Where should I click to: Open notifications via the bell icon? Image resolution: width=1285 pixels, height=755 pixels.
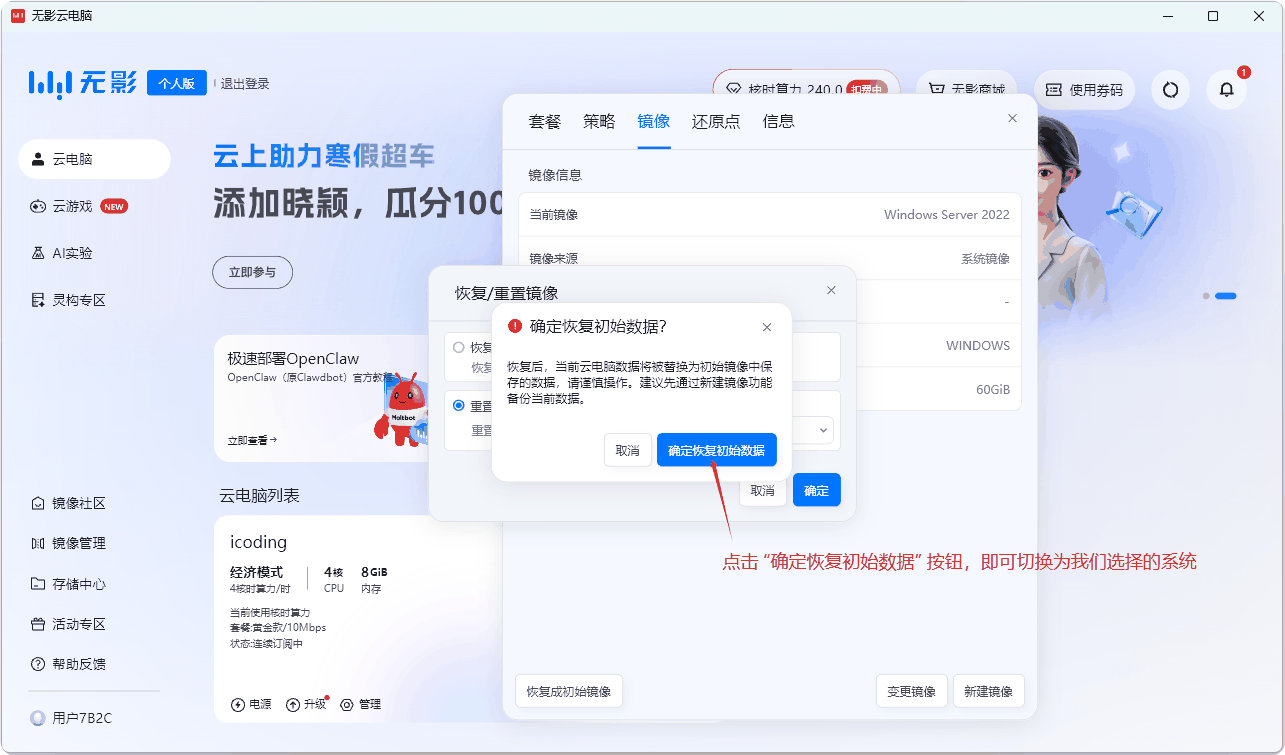(x=1227, y=90)
